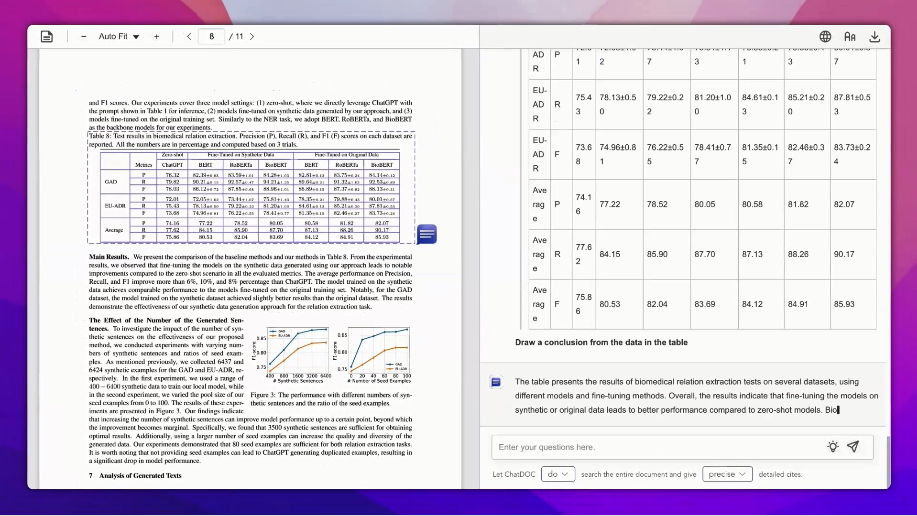
Task: Click the Figure 3 right line chart
Action: (373, 353)
